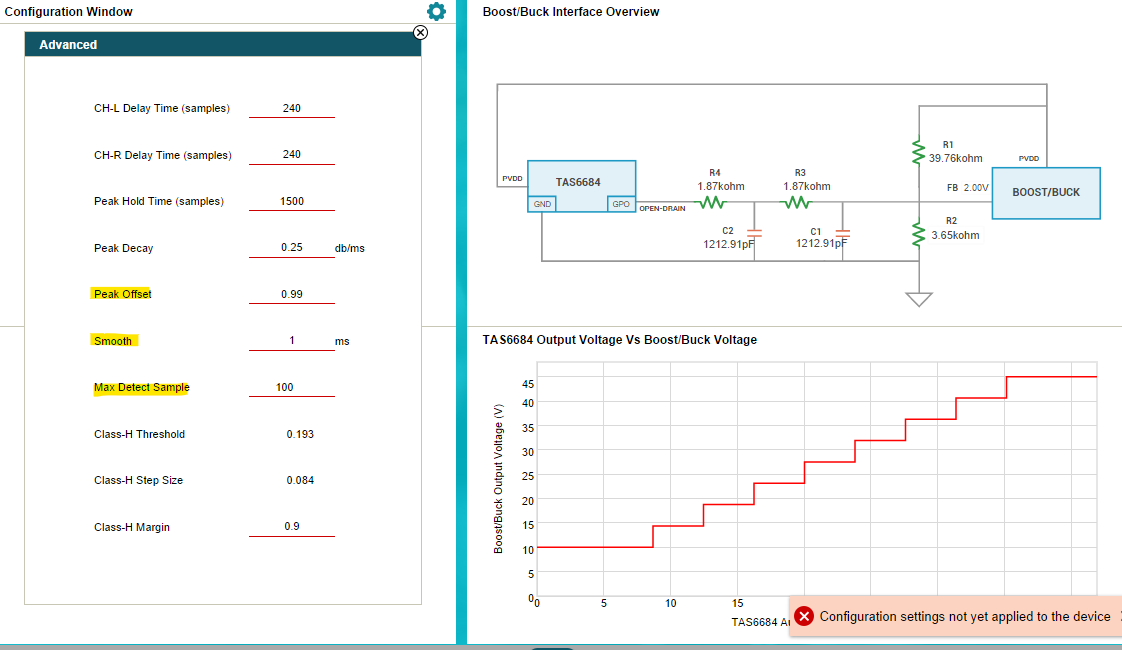Click the GND pin on TAS6684
The height and width of the screenshot is (650, 1122).
point(542,204)
